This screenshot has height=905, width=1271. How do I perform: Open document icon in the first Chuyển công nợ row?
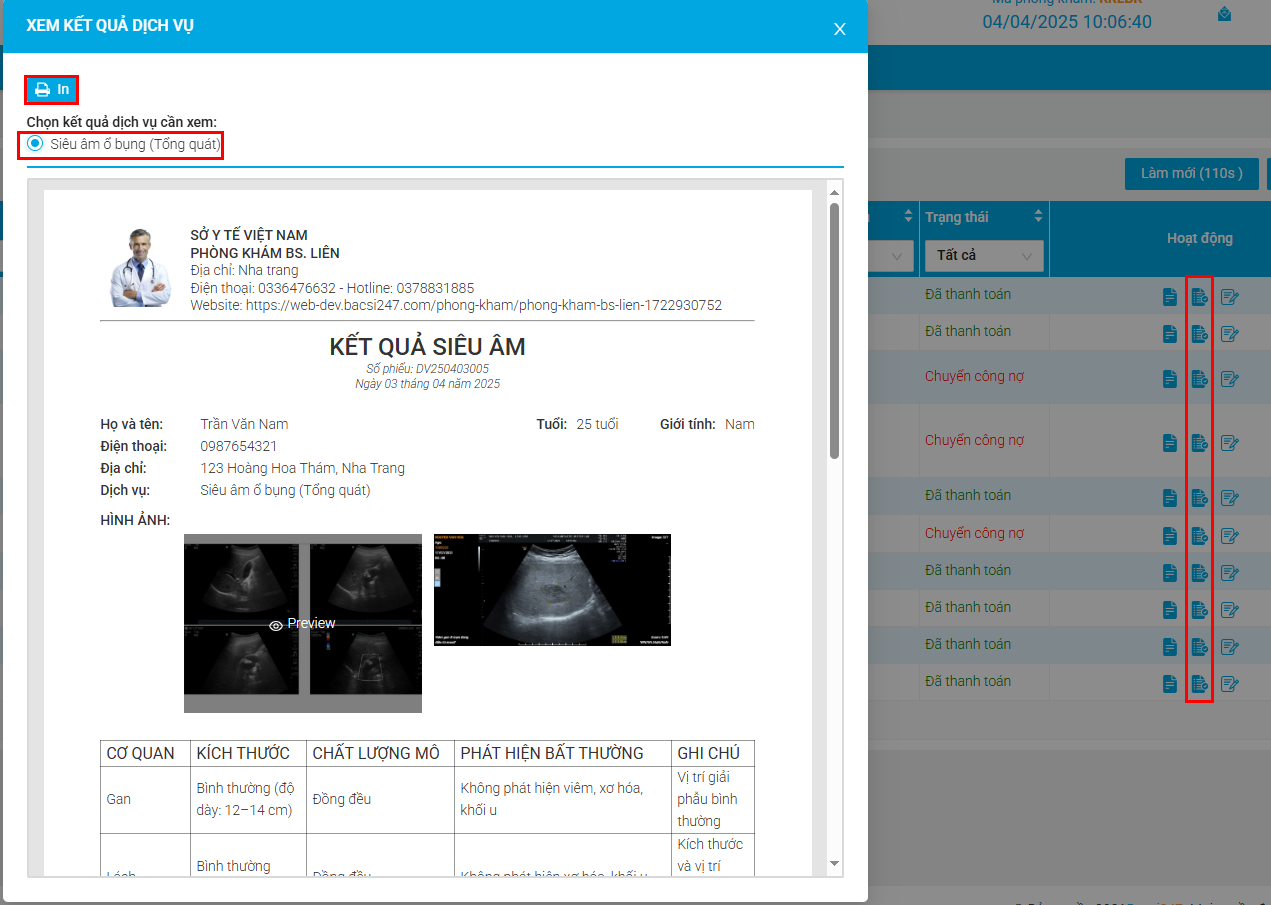[x=1170, y=379]
